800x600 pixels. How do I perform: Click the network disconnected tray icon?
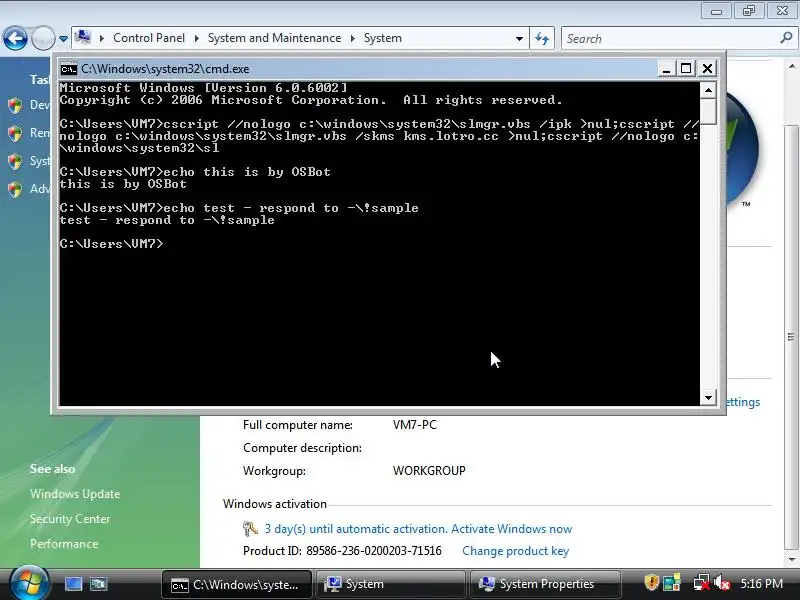pos(702,583)
